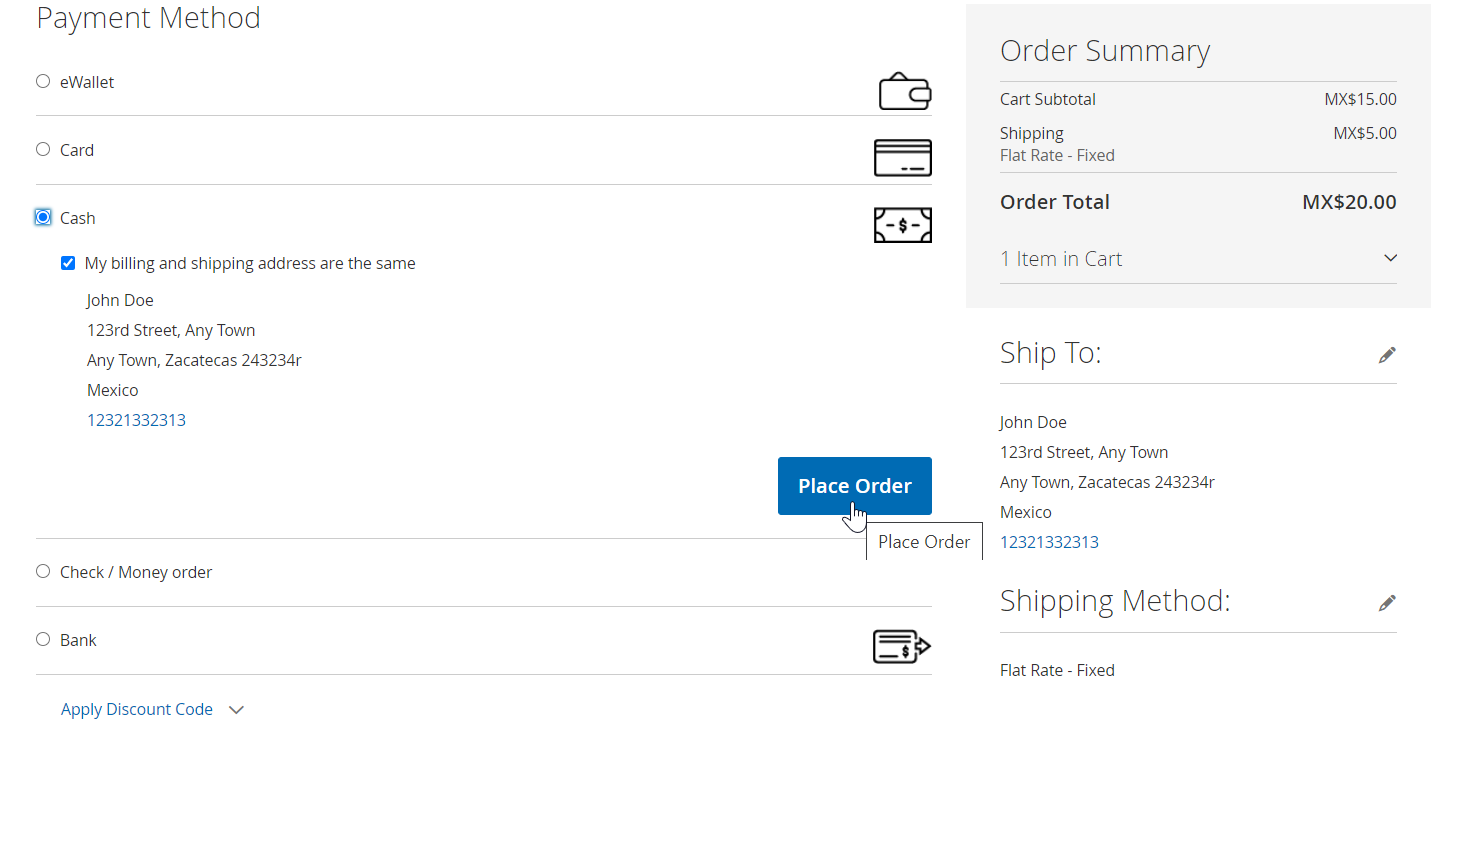Click the Cash banknote icon

902,225
